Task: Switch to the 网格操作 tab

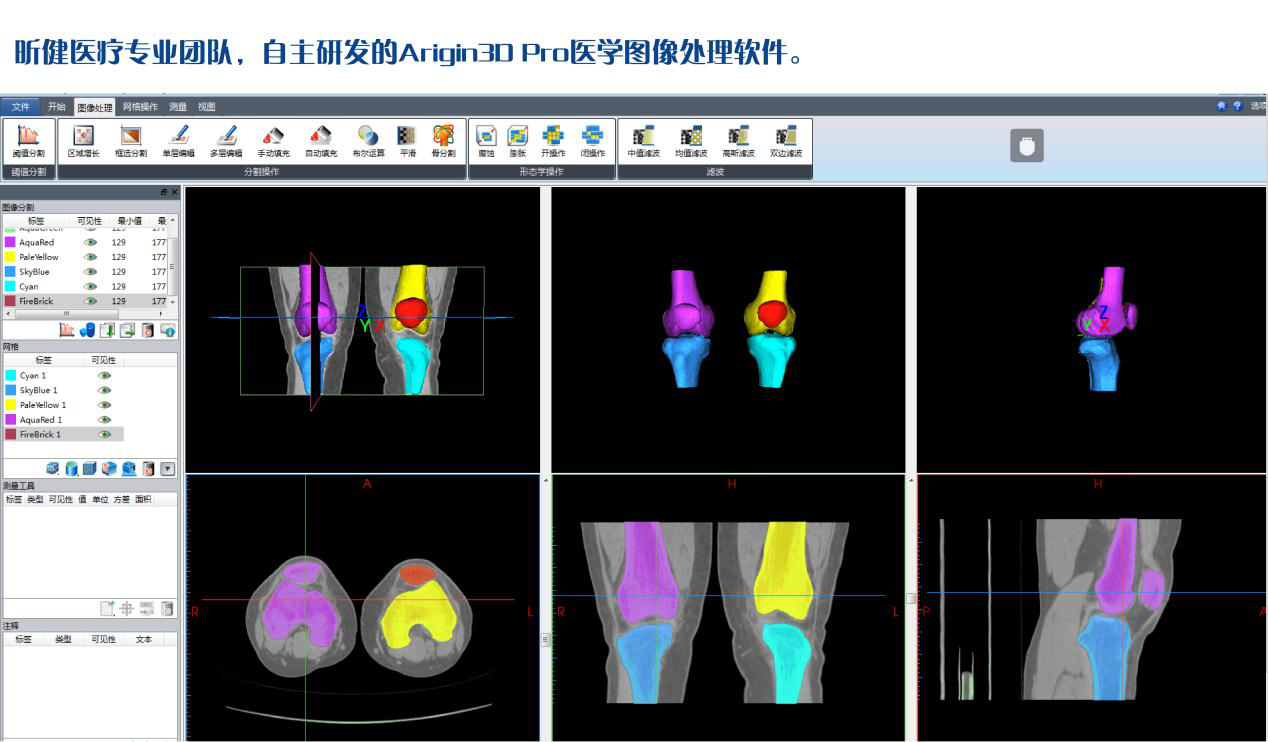Action: pyautogui.click(x=140, y=107)
